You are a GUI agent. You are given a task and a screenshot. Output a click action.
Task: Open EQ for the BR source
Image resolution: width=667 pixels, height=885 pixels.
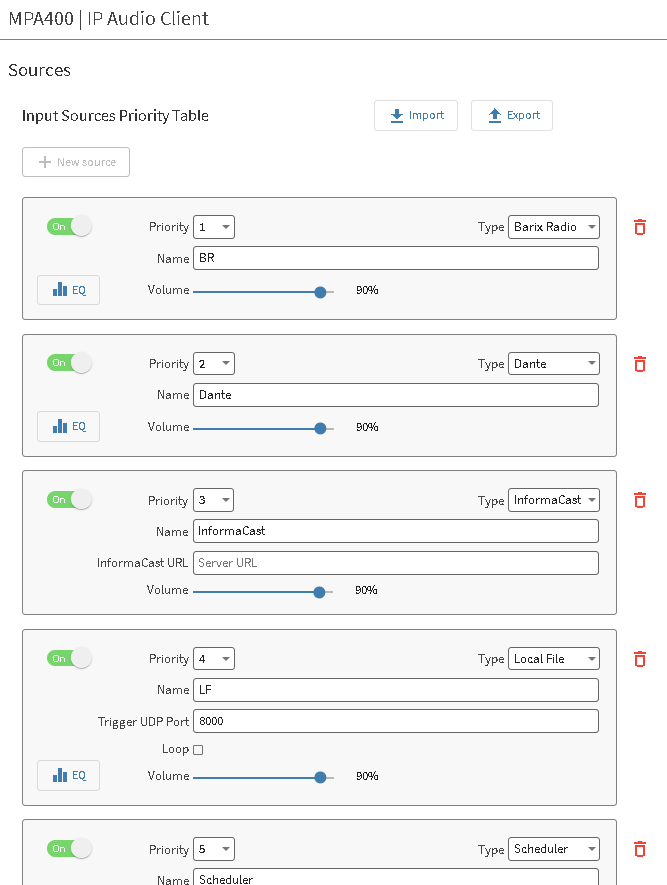click(x=69, y=290)
